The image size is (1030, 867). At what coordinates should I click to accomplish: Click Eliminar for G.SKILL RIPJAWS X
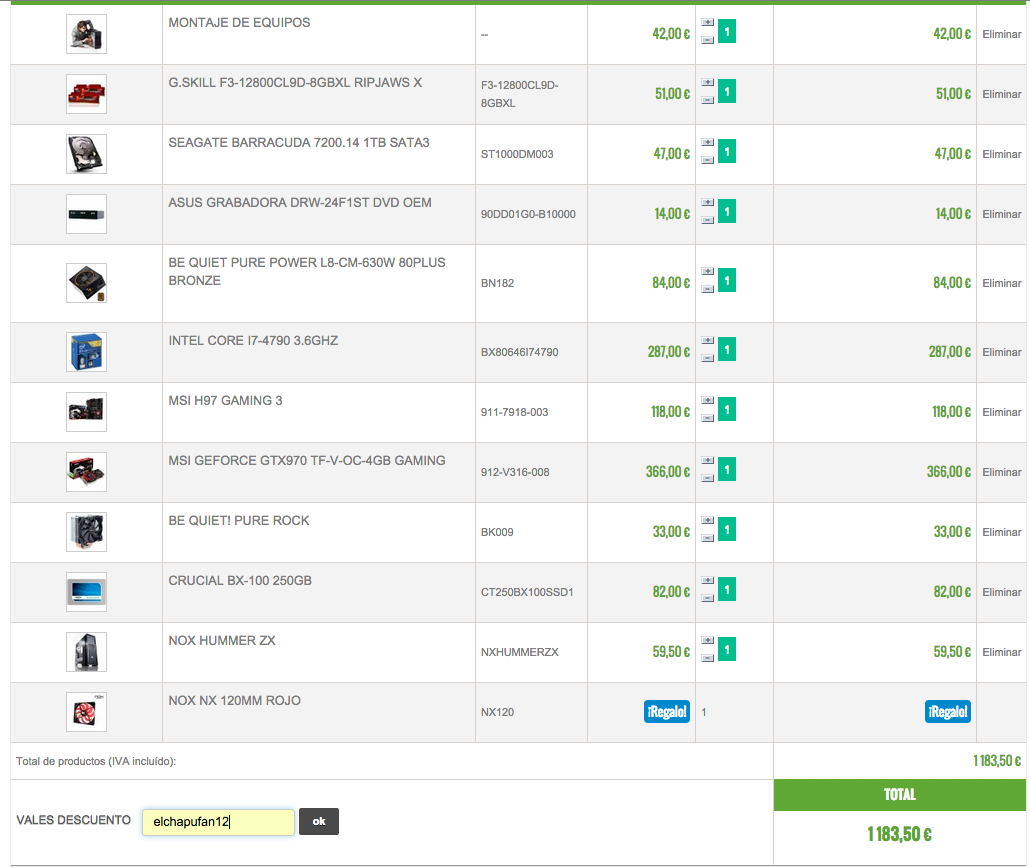point(1002,94)
